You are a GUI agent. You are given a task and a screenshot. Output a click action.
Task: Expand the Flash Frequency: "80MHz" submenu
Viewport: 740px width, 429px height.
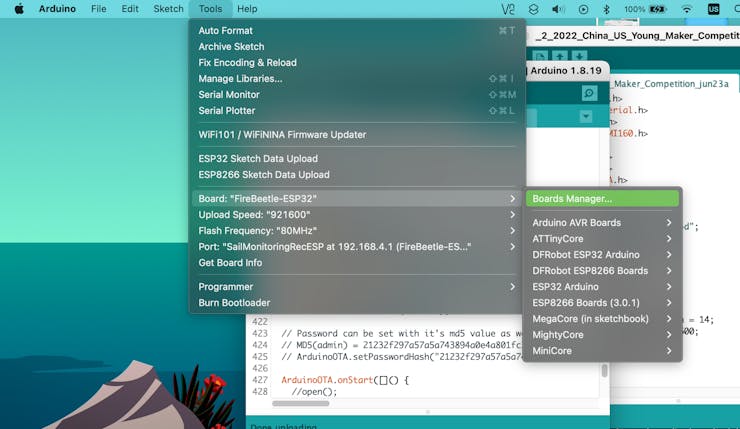[x=357, y=231]
